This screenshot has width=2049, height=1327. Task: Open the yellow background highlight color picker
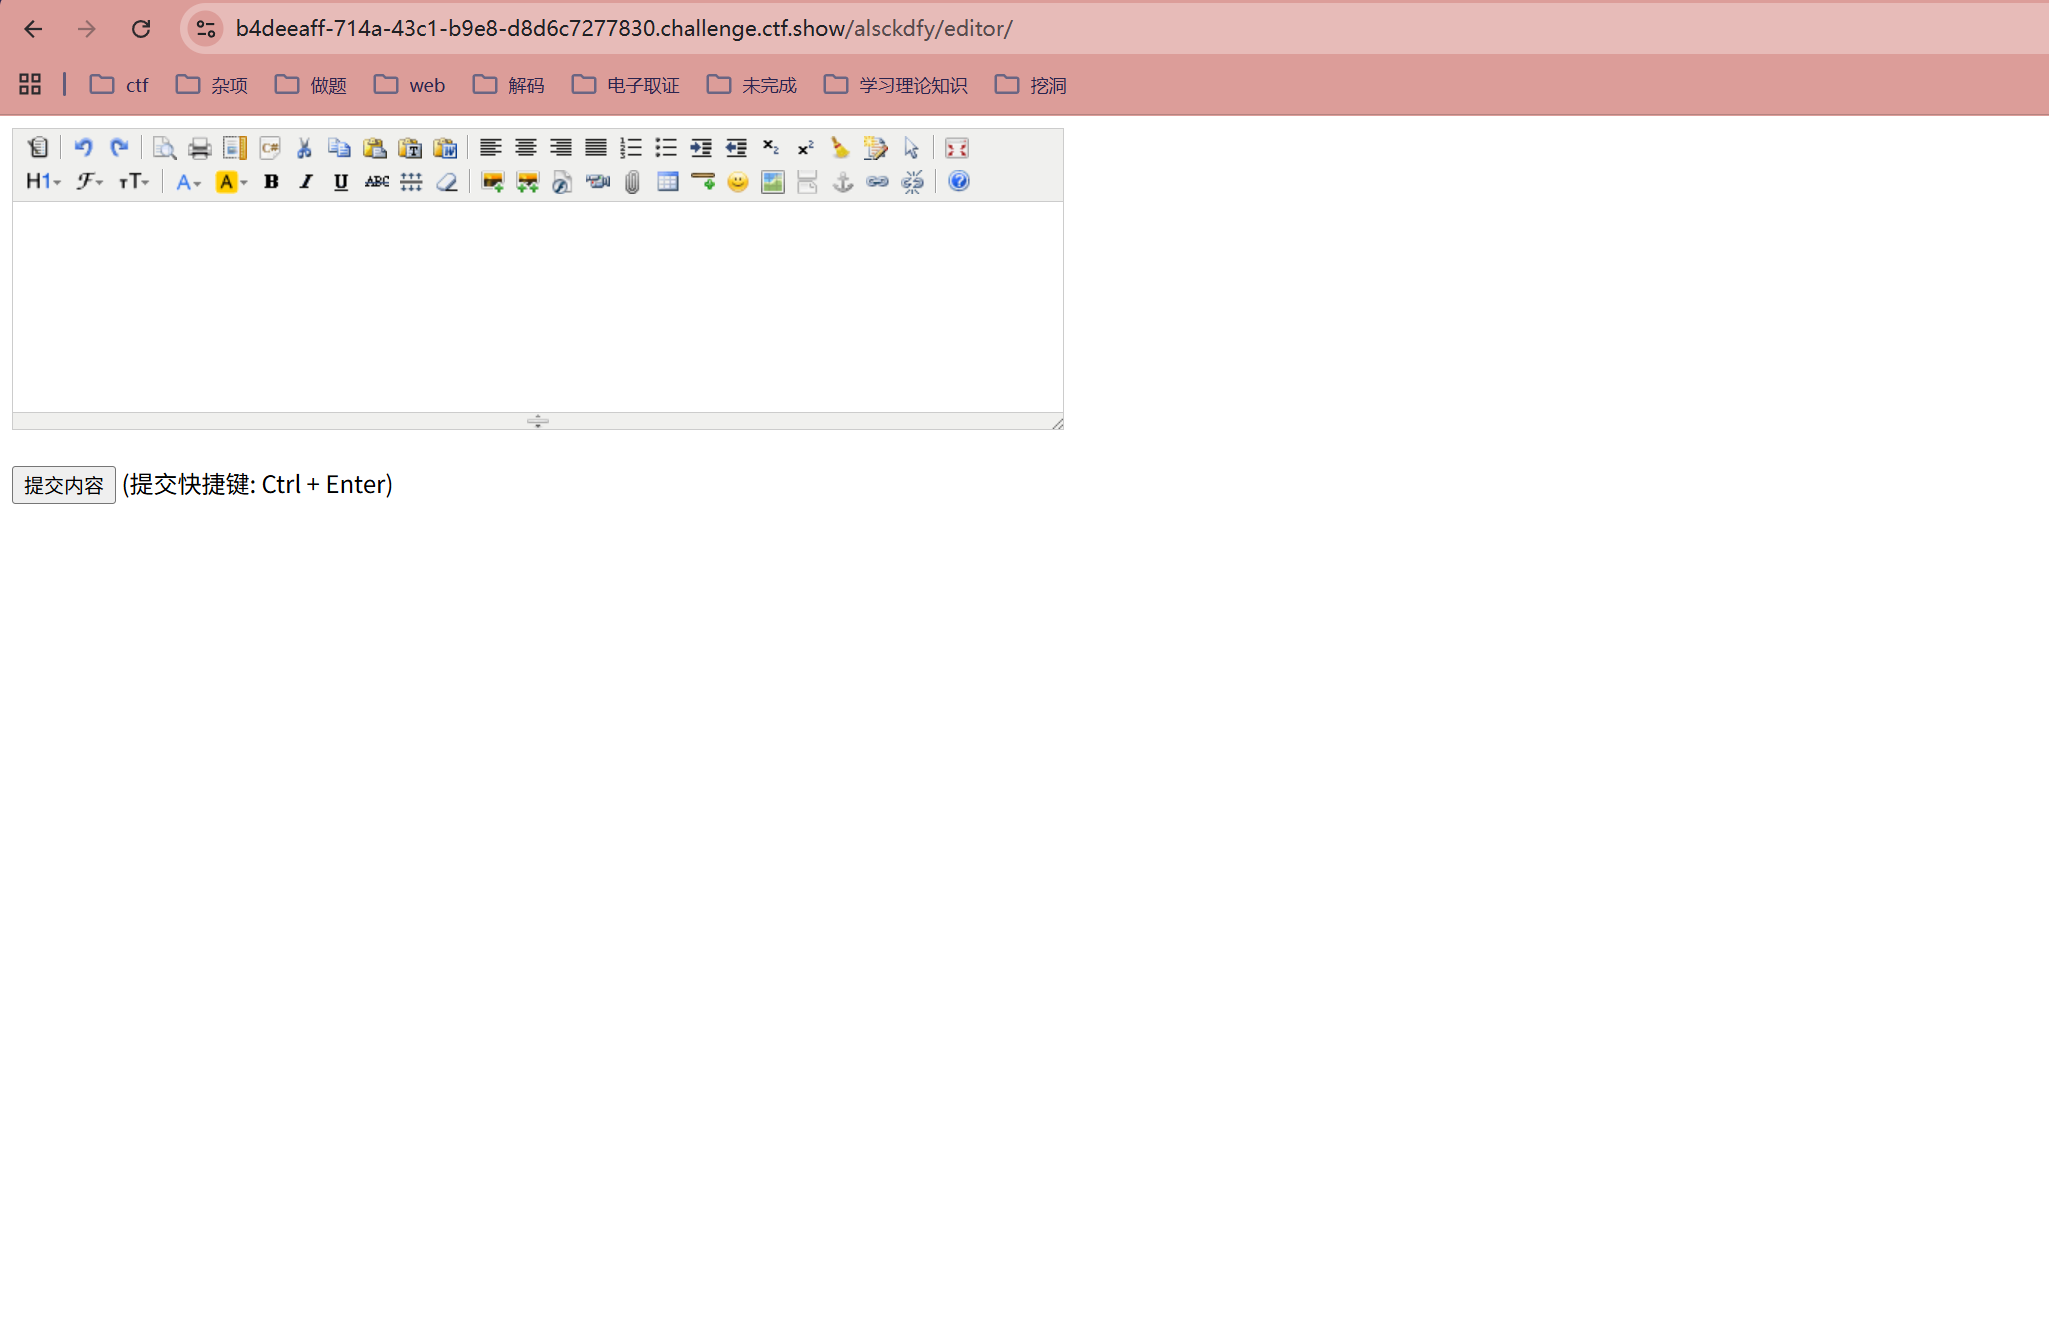tap(231, 182)
